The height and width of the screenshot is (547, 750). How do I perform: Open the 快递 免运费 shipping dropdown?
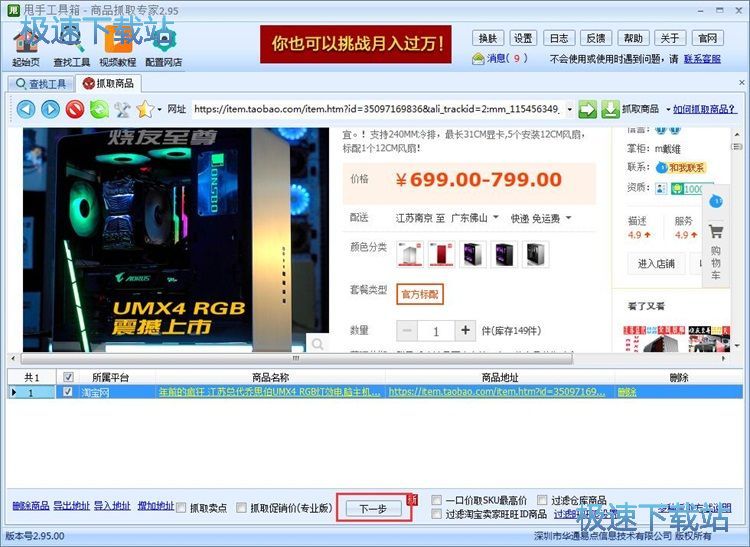tap(540, 218)
